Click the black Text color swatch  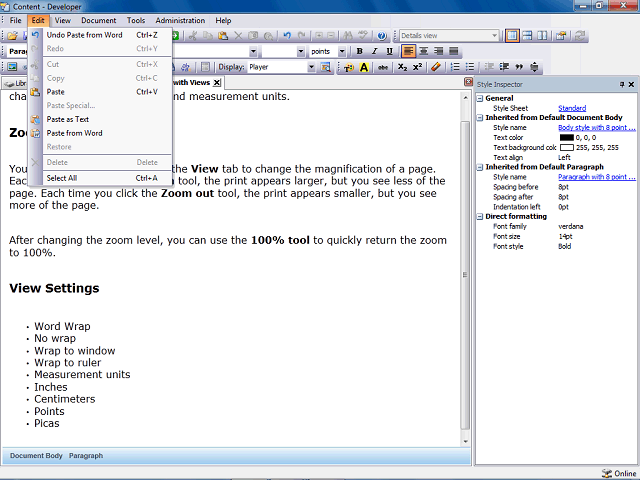(x=567, y=138)
